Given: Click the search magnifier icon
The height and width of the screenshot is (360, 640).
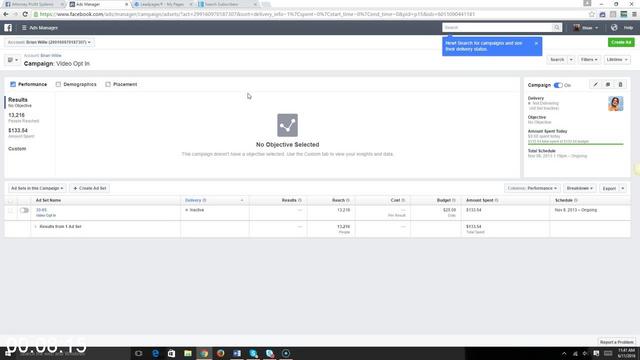Looking at the screenshot, I should pyautogui.click(x=557, y=27).
